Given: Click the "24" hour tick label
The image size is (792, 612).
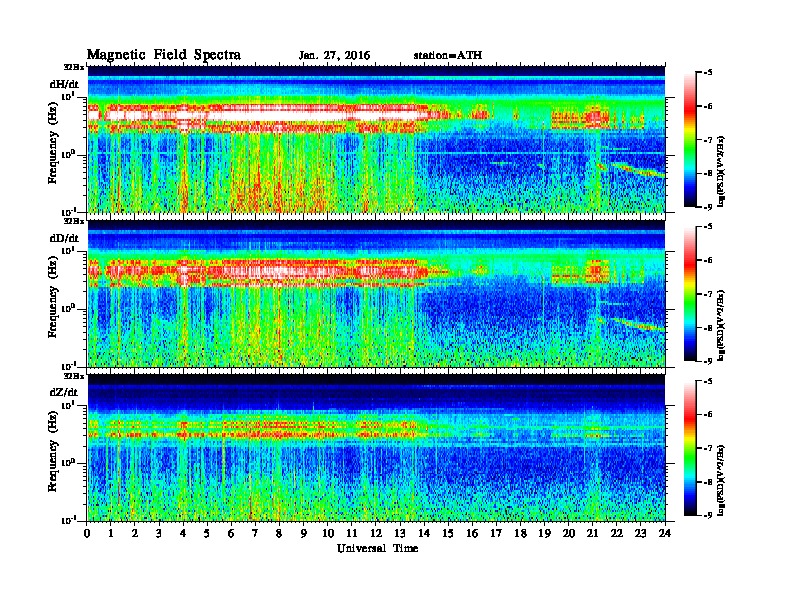Looking at the screenshot, I should click(x=665, y=533).
